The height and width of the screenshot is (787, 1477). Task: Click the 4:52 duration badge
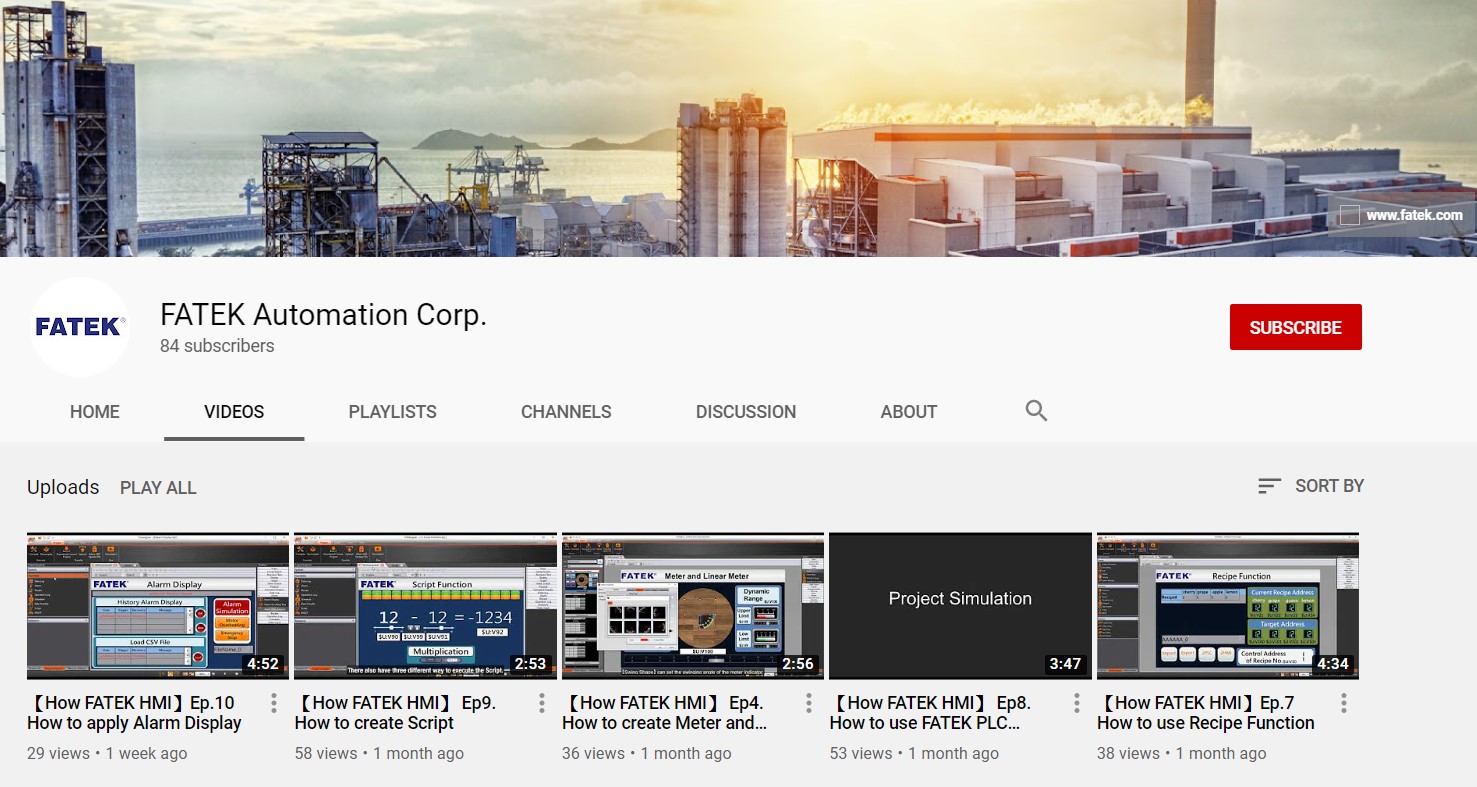263,664
